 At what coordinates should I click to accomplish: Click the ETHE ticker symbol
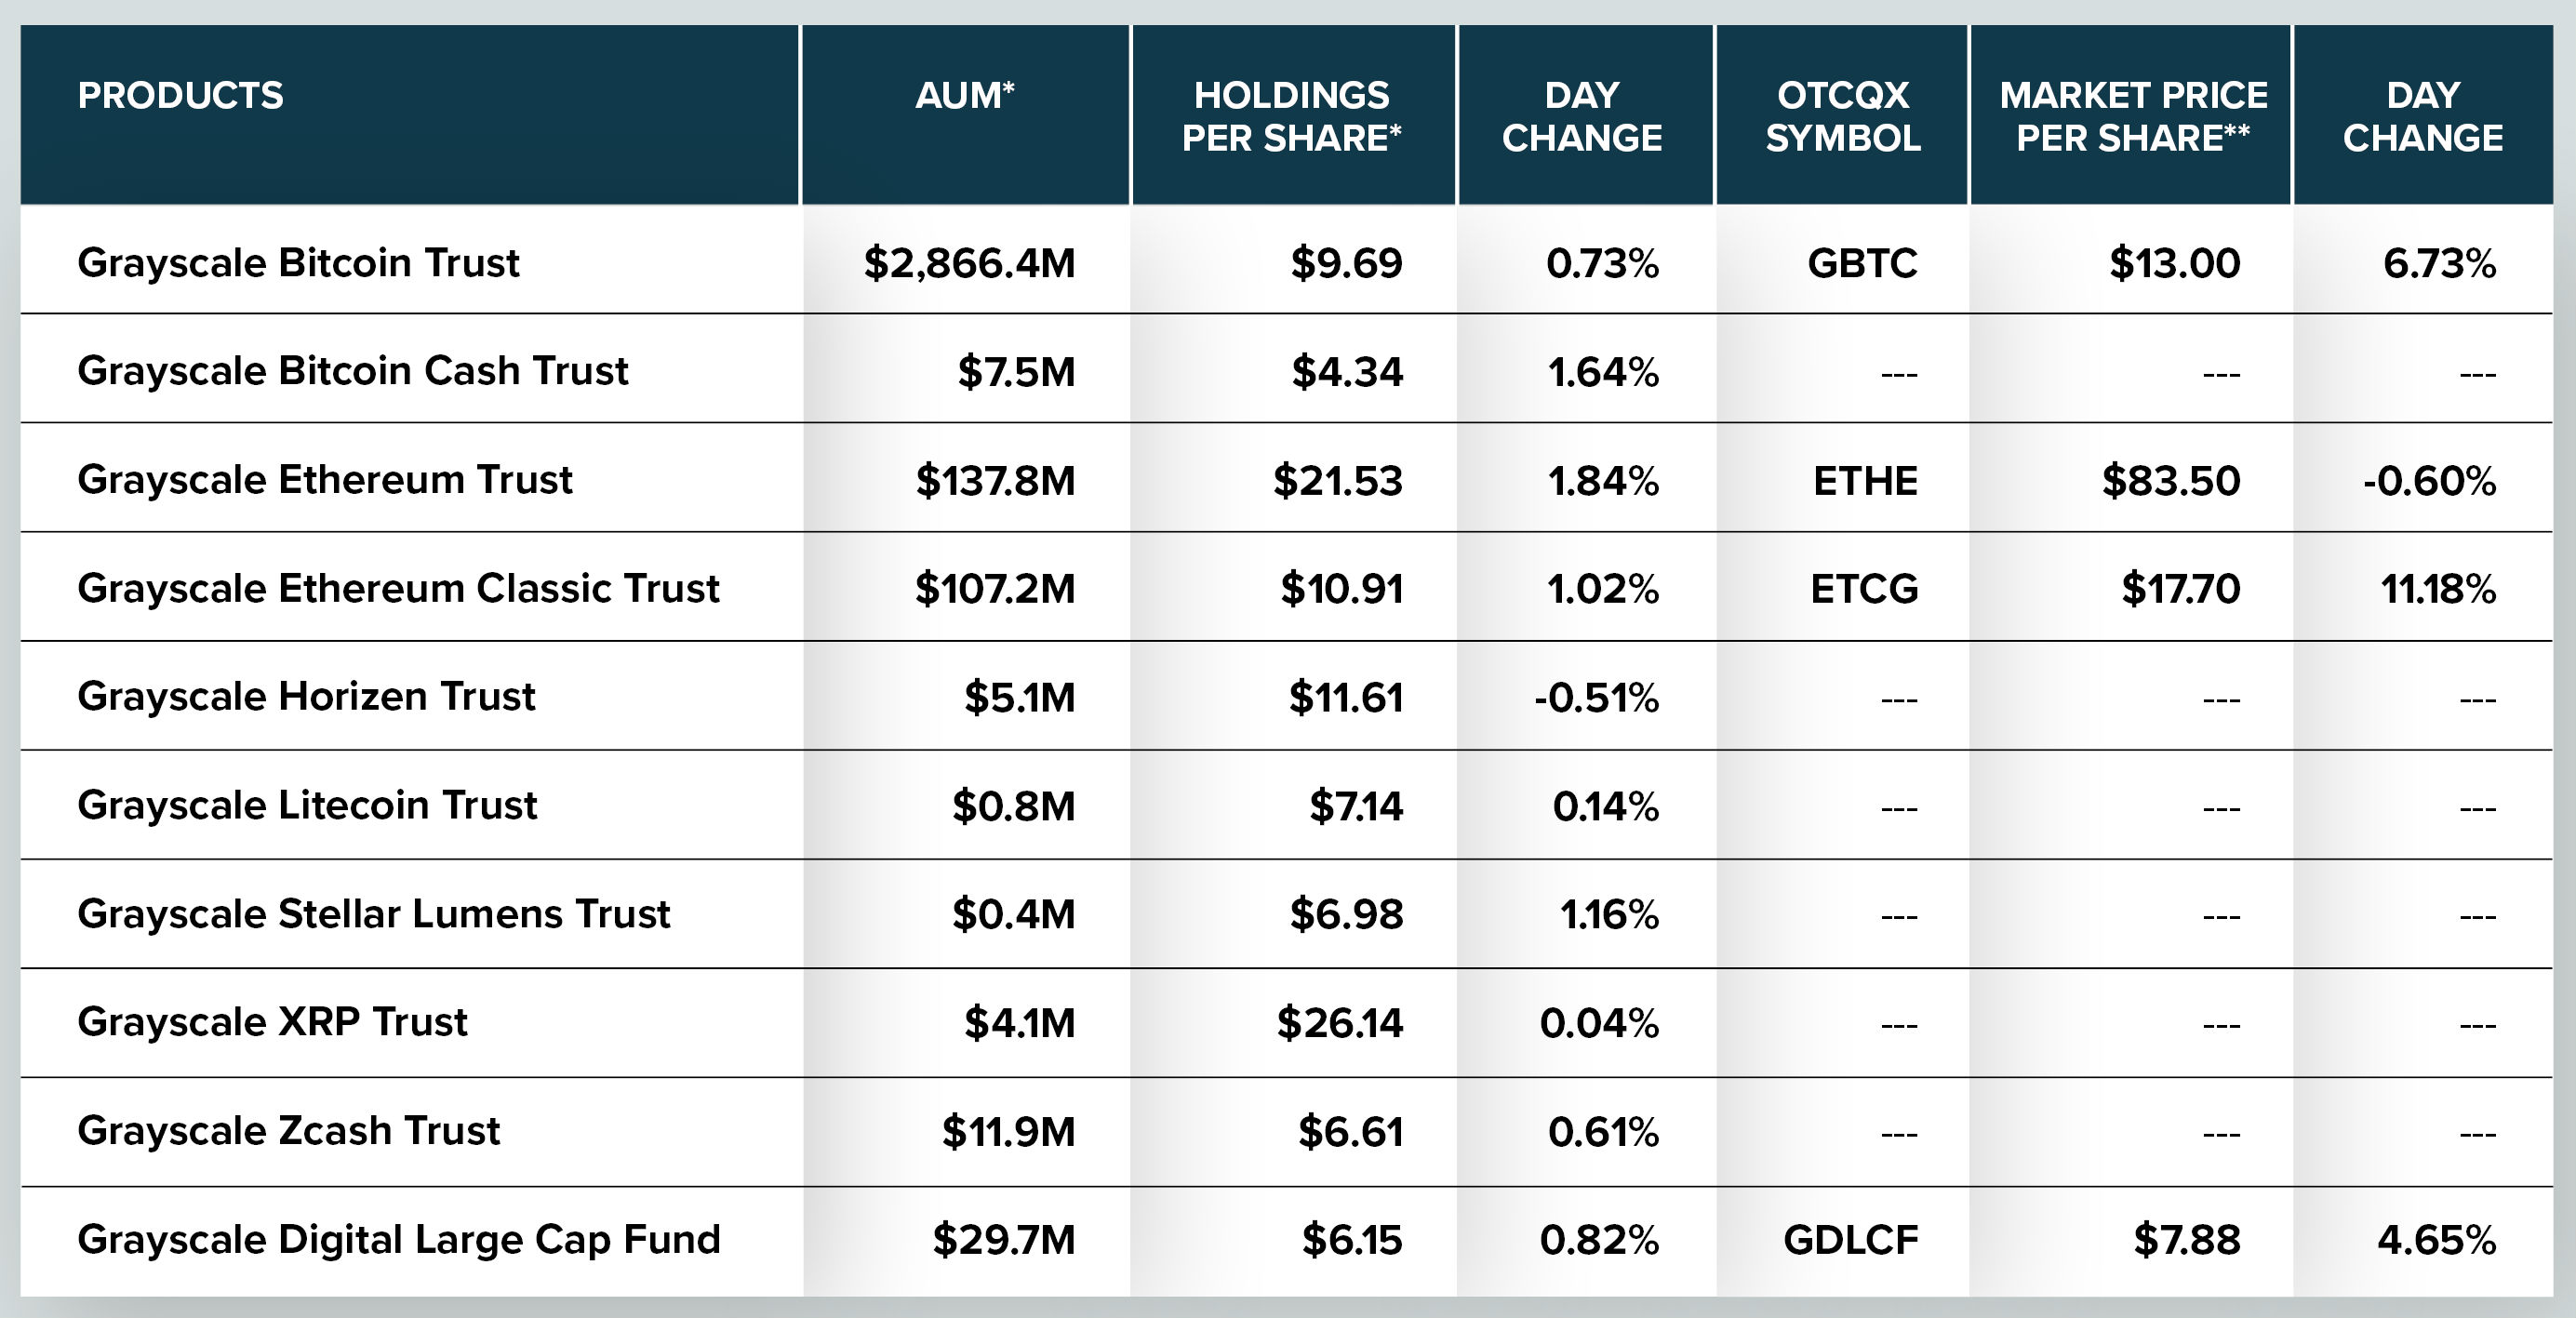click(1865, 481)
